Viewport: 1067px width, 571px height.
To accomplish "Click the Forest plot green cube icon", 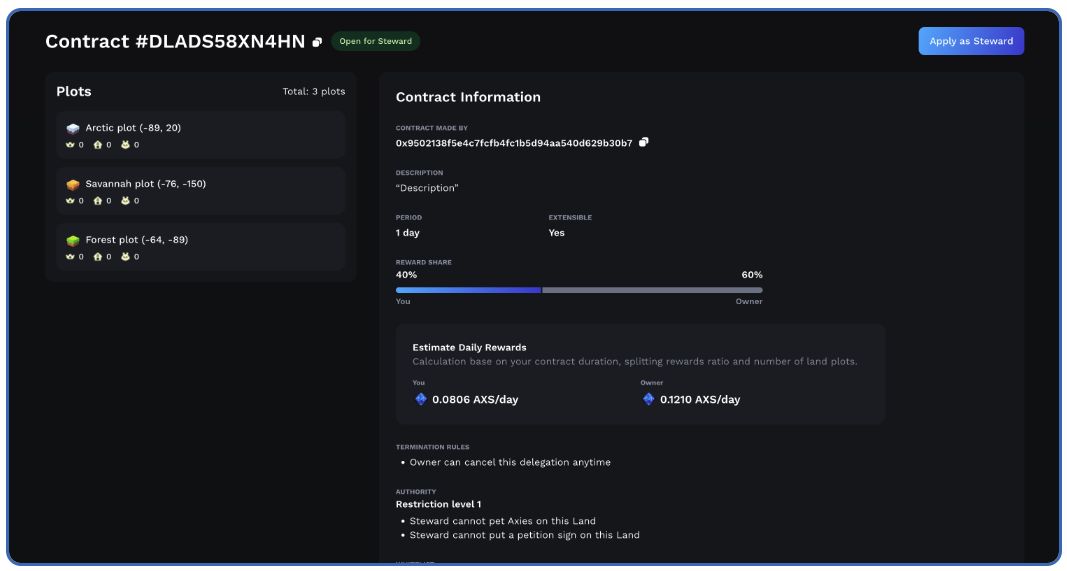I will (x=73, y=240).
